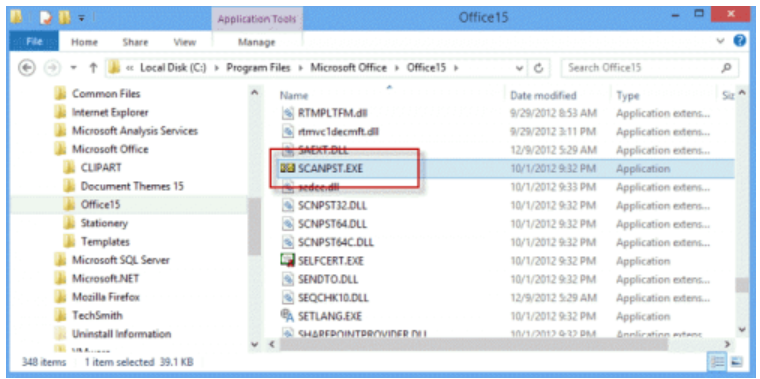This screenshot has height=379, width=760.
Task: Open Explorer Help question mark
Action: tap(740, 41)
